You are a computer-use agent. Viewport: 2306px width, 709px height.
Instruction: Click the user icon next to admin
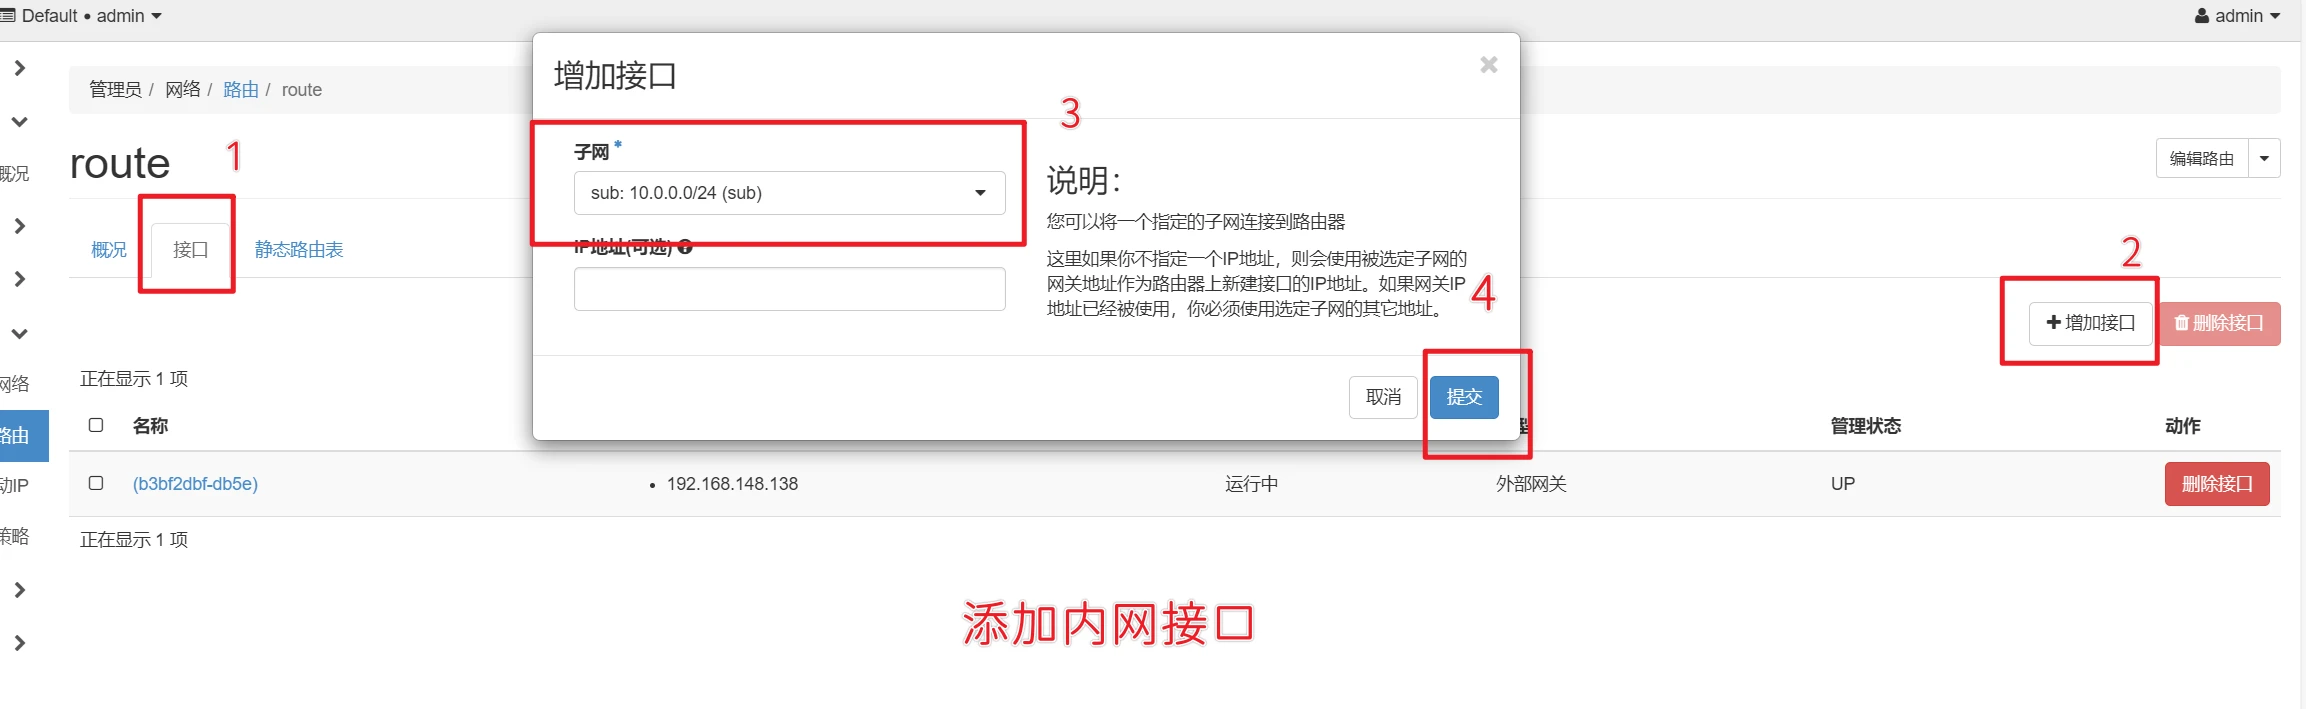coord(2202,16)
